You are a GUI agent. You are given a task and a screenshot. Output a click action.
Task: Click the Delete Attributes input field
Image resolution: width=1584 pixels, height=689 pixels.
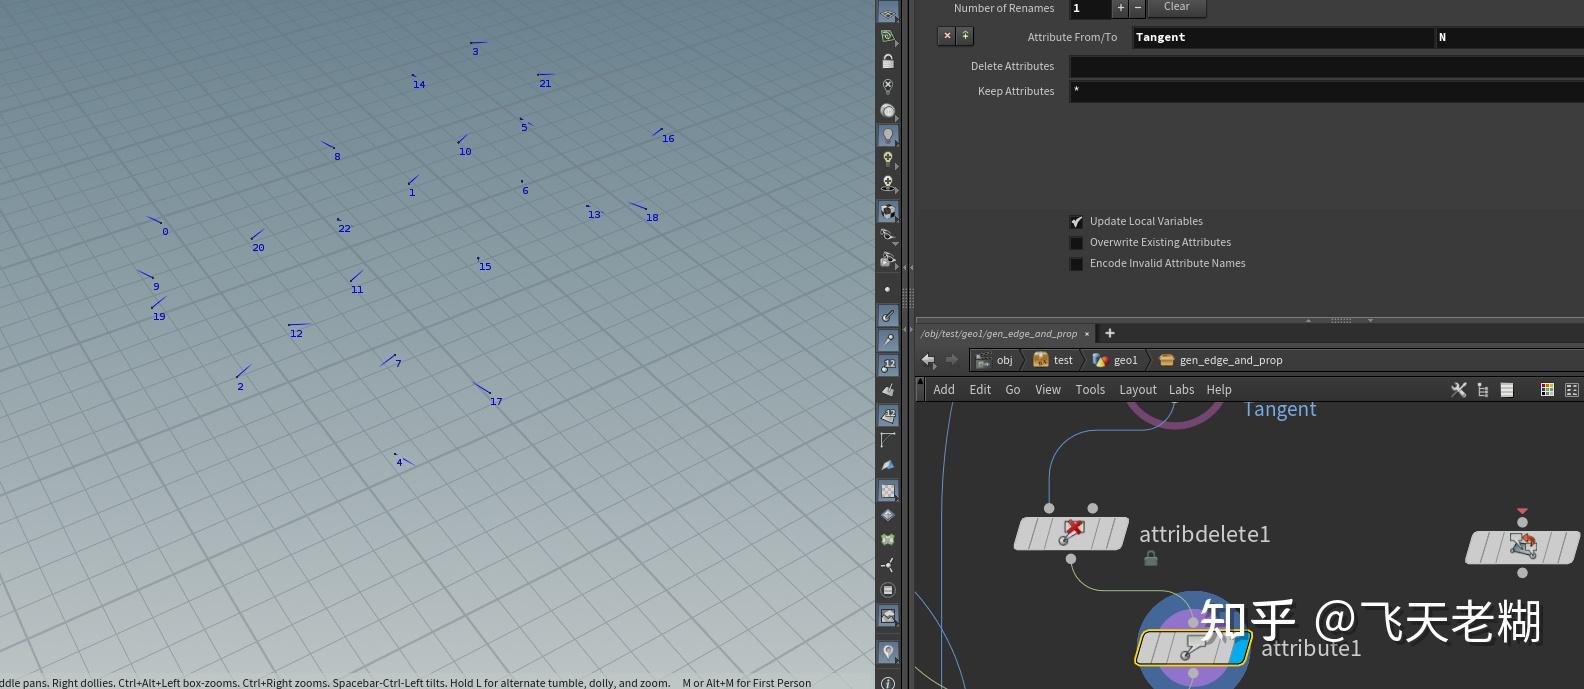coord(1327,66)
